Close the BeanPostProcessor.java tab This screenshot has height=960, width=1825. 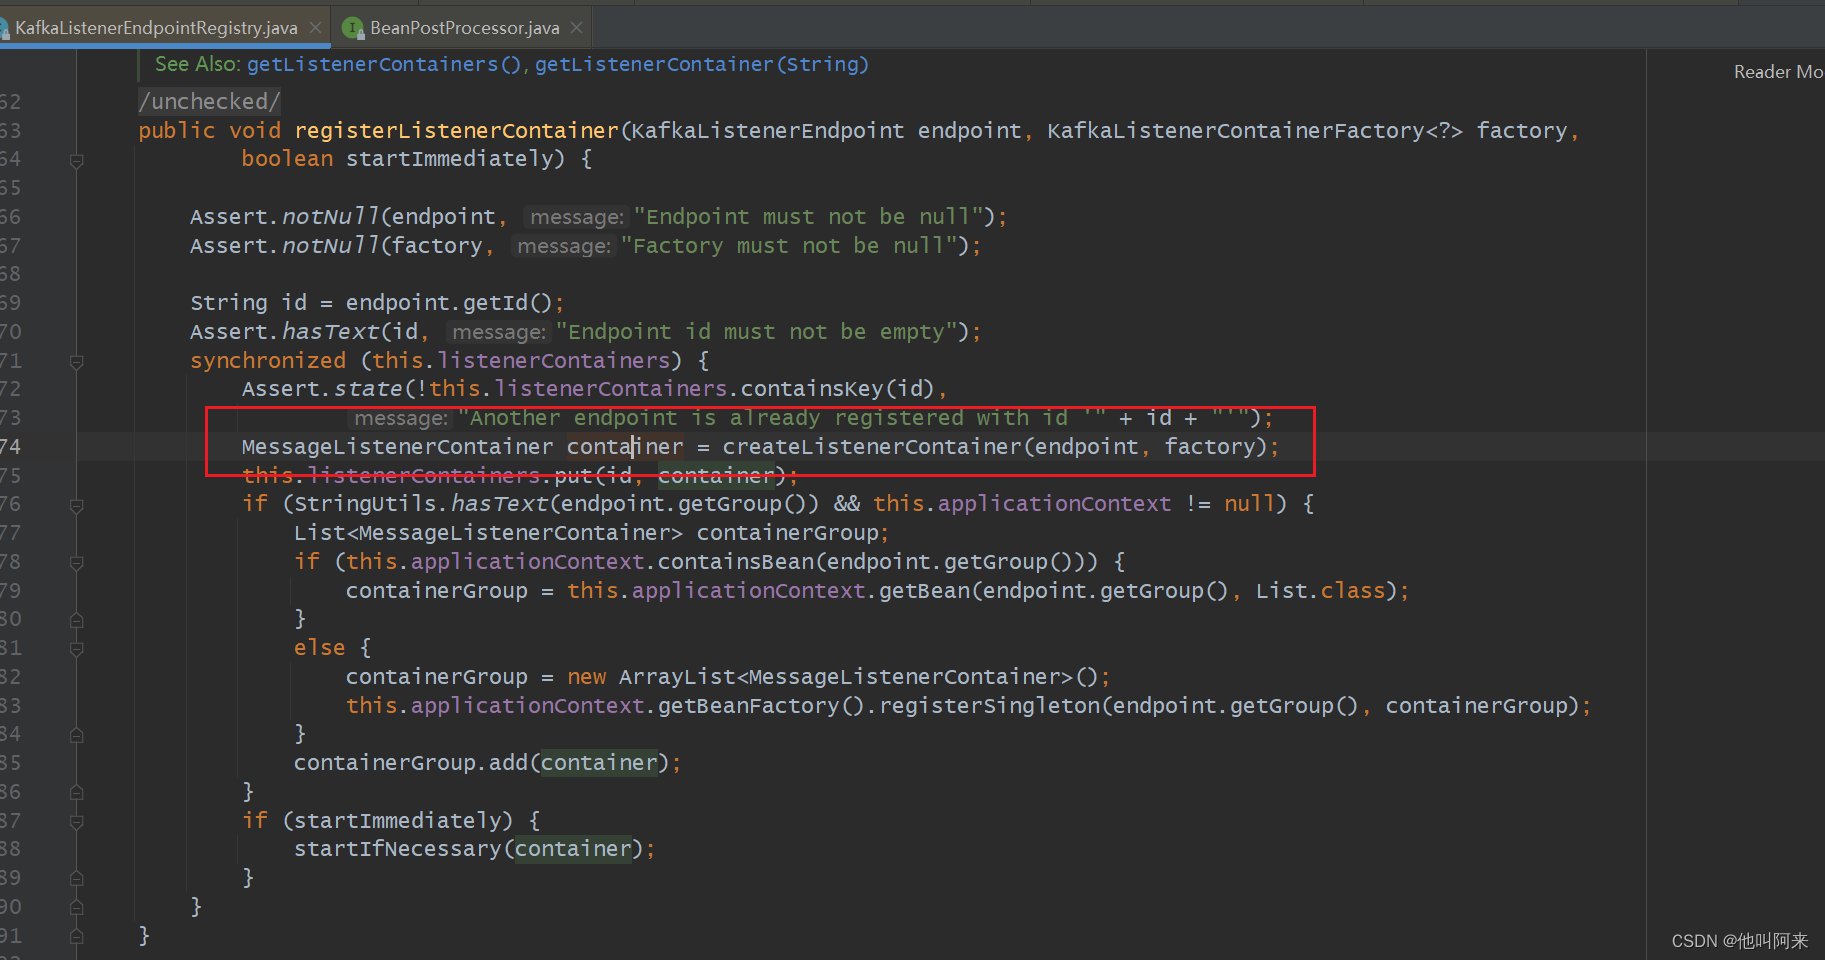point(576,28)
